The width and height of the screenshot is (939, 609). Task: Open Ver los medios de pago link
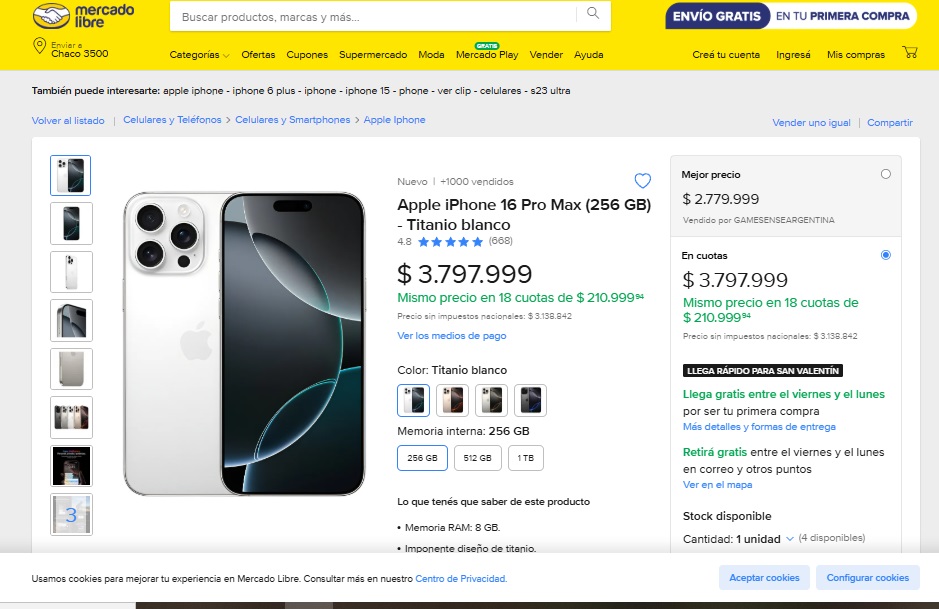[452, 336]
